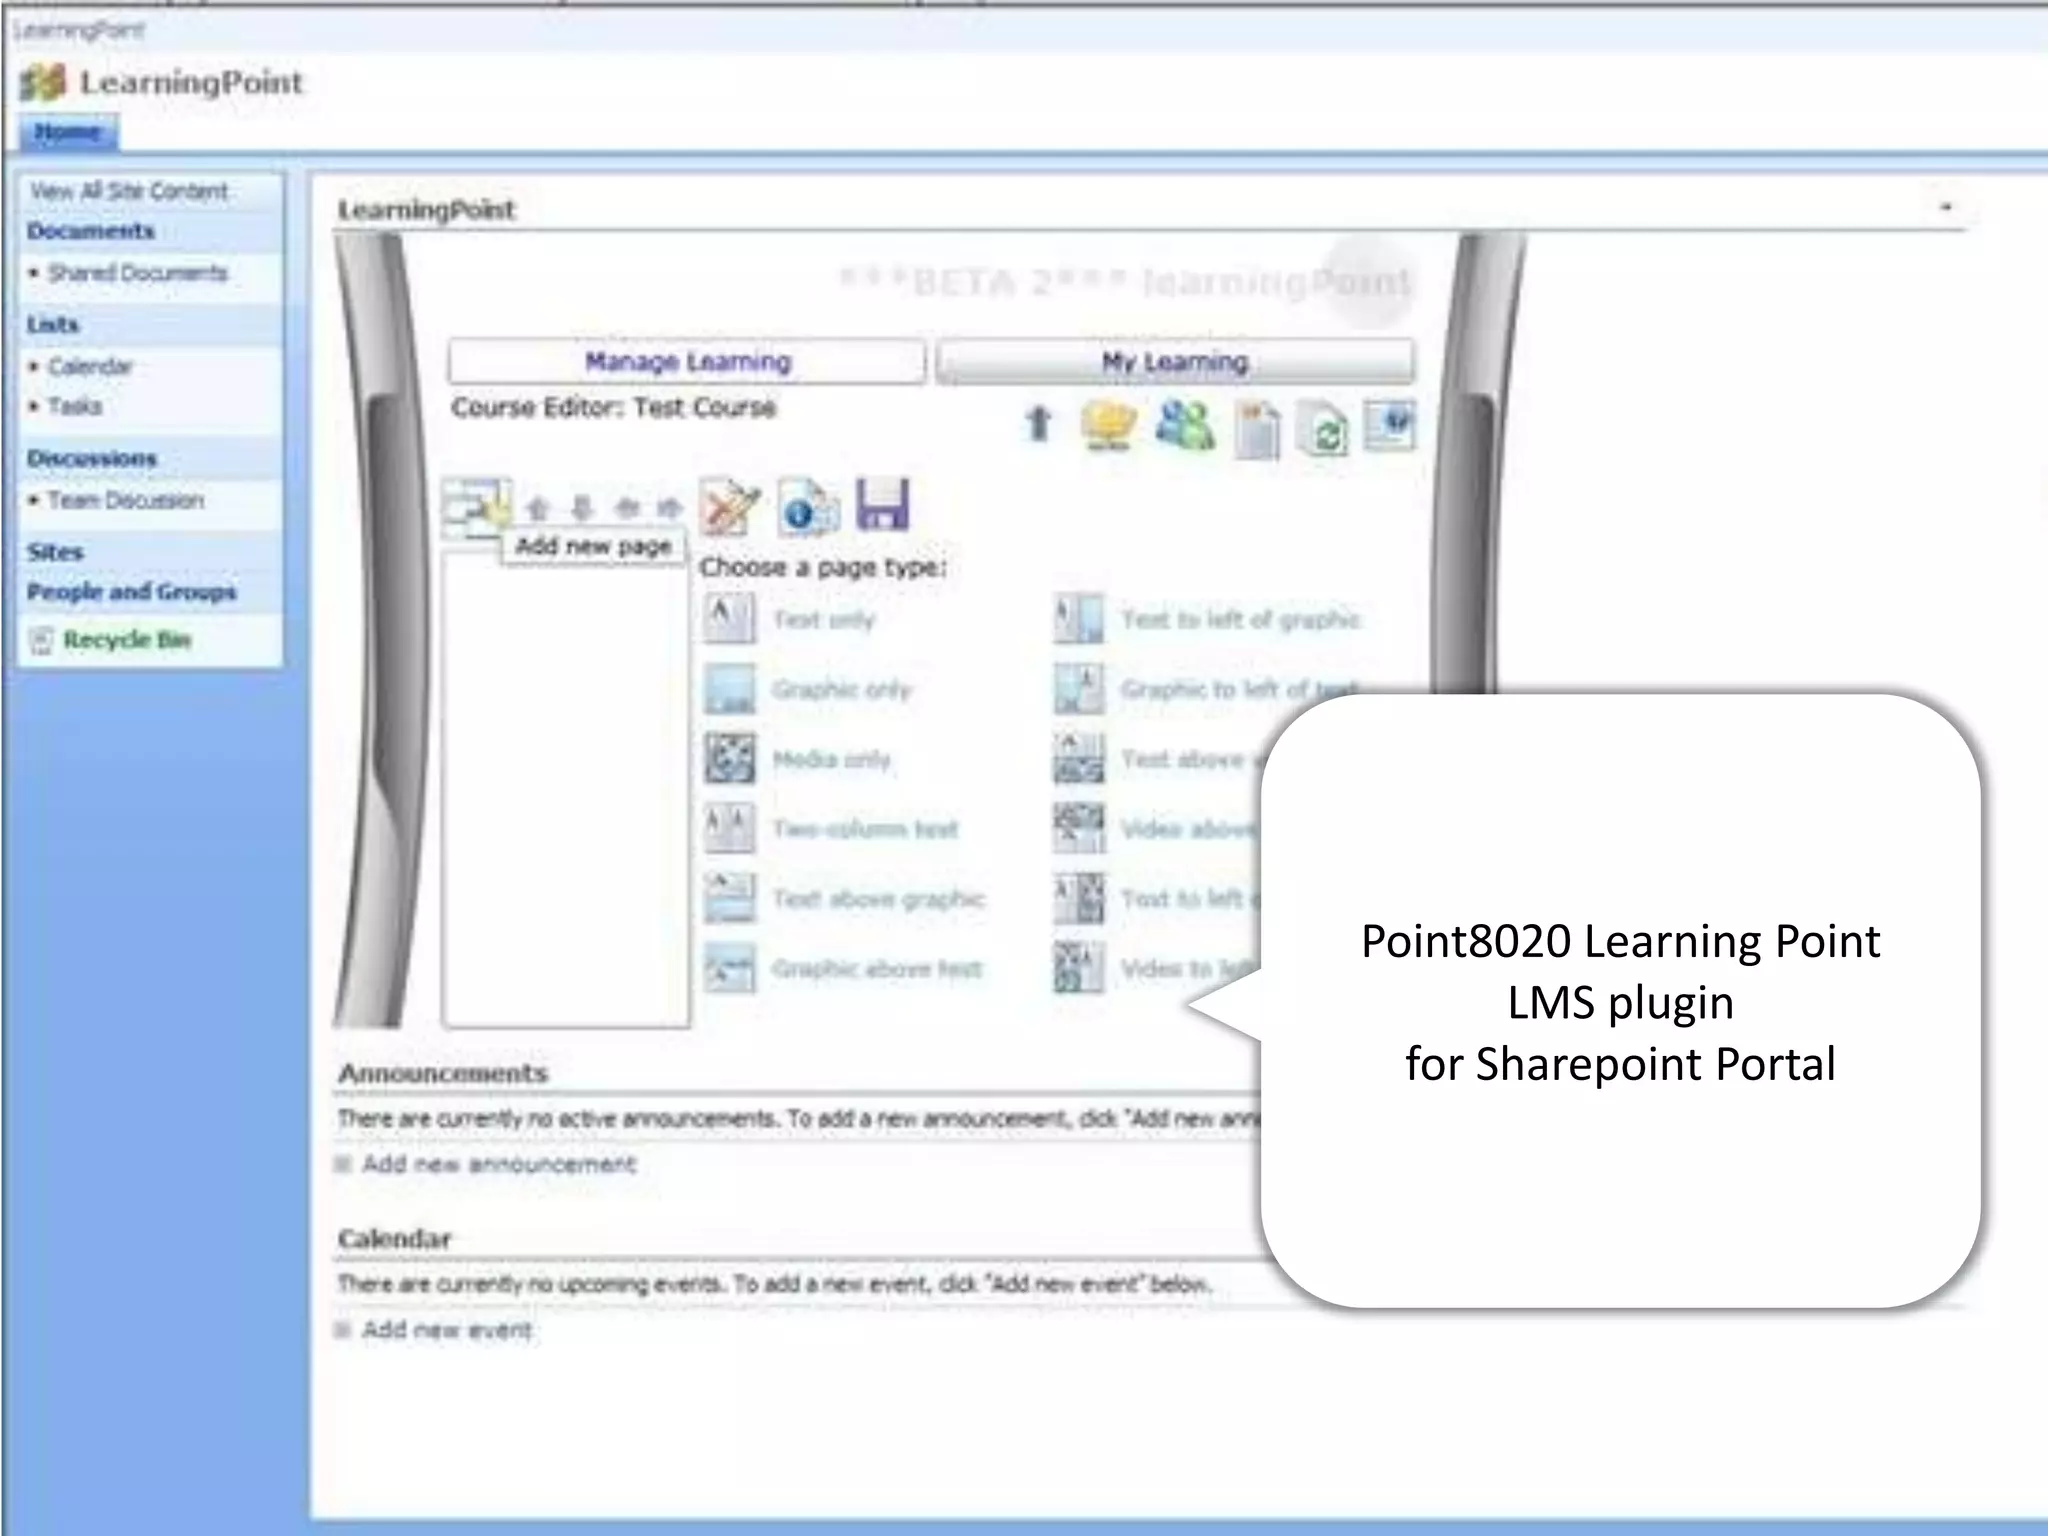The width and height of the screenshot is (2048, 1536).
Task: Open View All Site Content
Action: (x=129, y=191)
